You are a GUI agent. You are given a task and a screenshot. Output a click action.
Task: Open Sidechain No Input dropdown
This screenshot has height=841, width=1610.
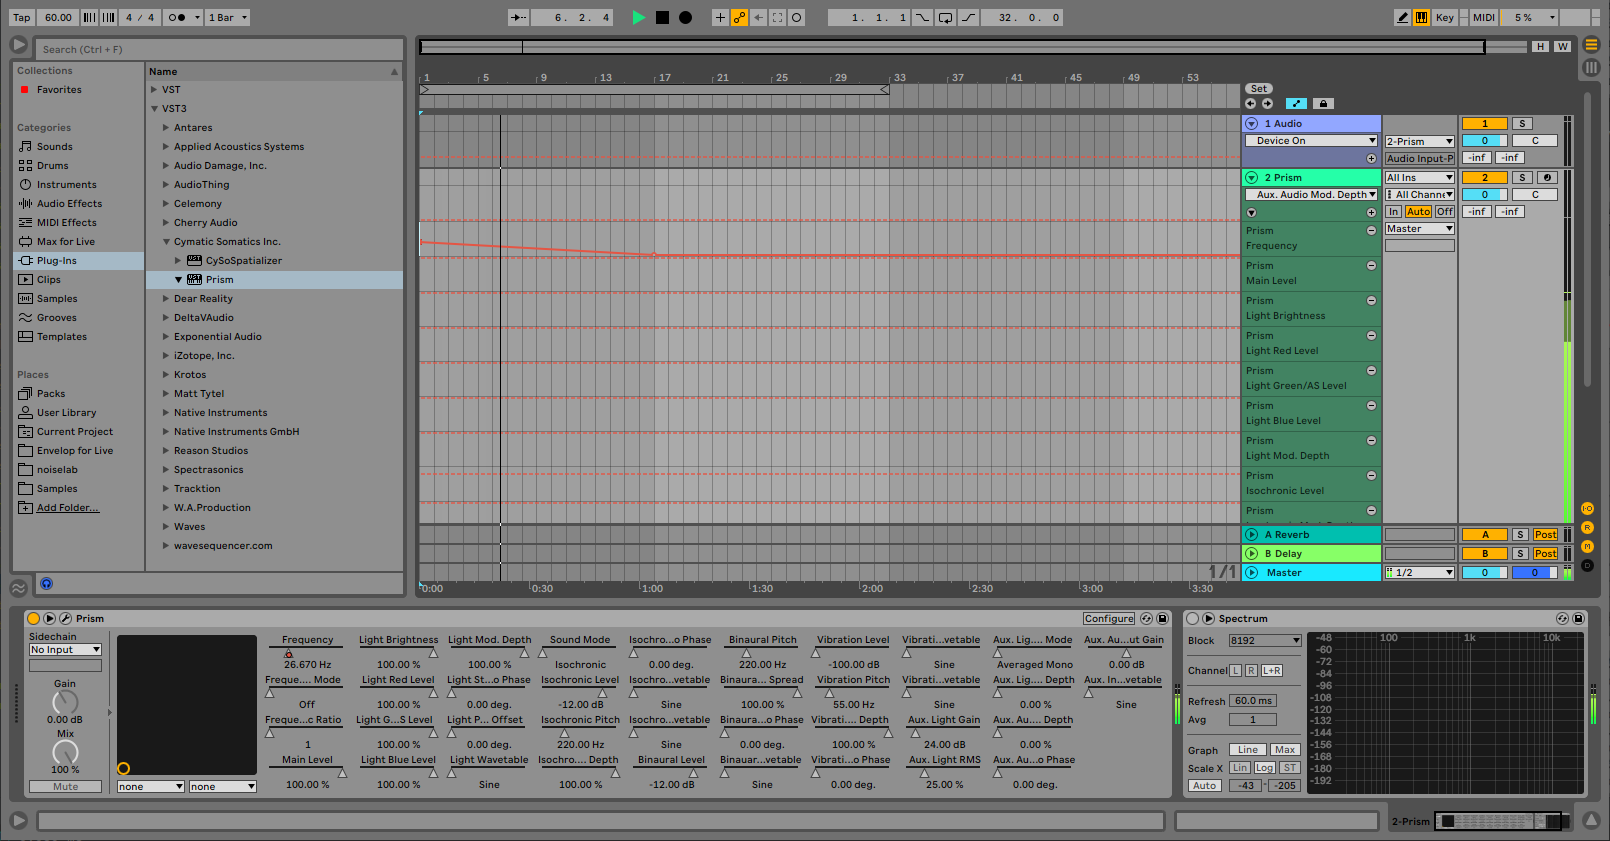65,650
